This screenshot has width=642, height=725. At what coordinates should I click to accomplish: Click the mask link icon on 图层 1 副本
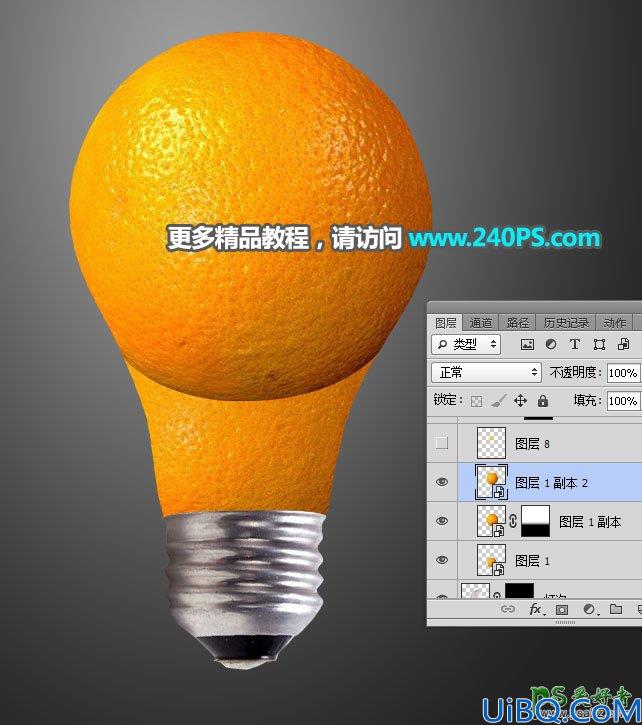tap(512, 521)
